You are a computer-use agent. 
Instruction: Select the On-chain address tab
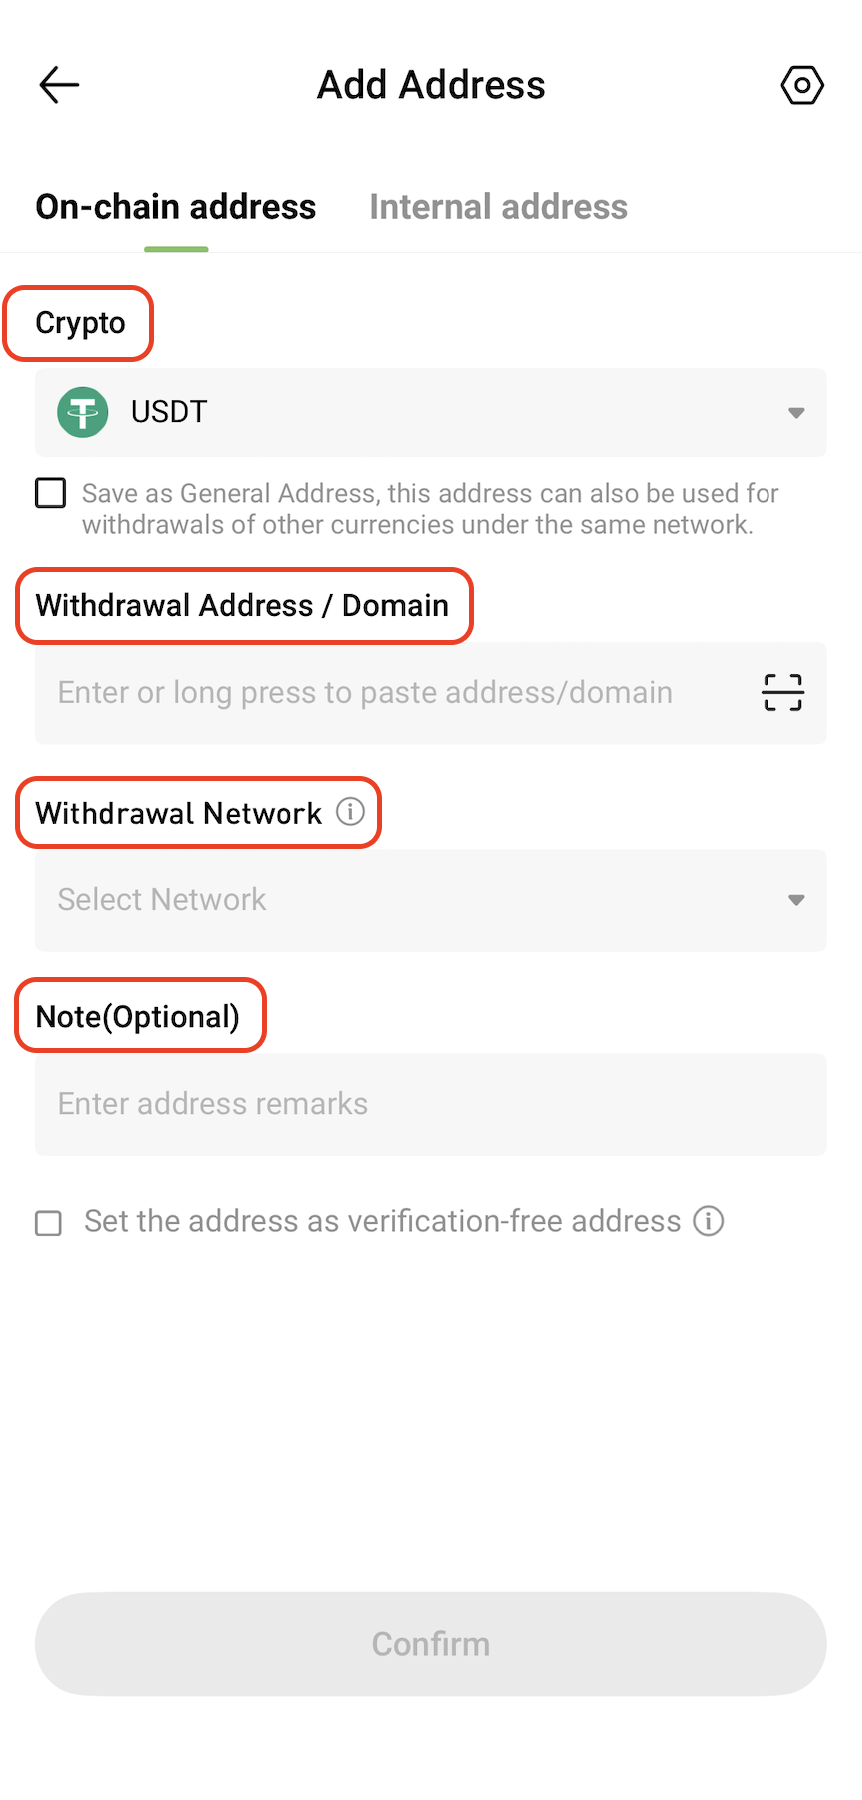pyautogui.click(x=176, y=207)
